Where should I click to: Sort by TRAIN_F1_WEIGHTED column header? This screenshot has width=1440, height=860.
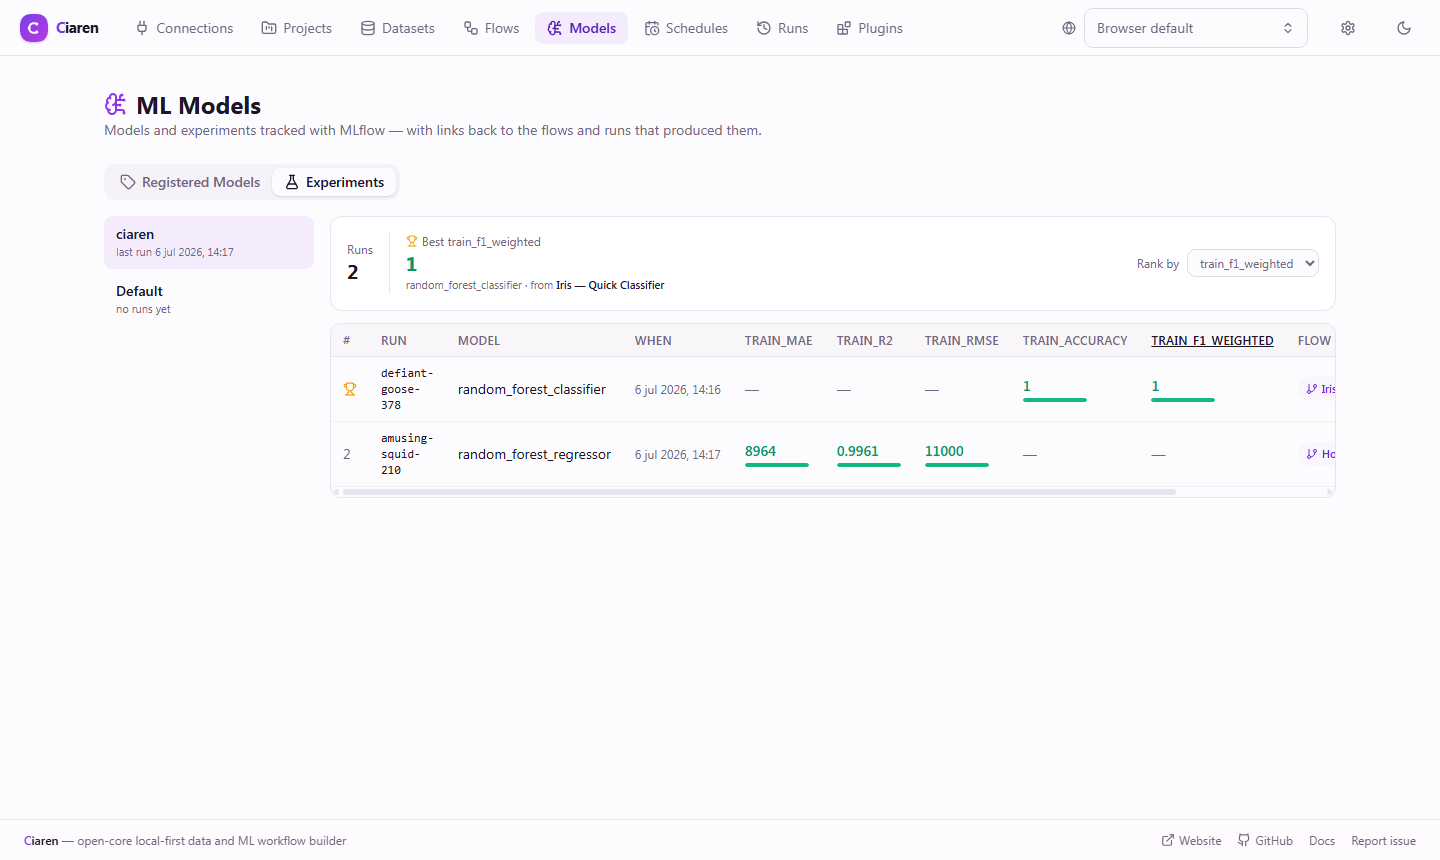coord(1212,341)
